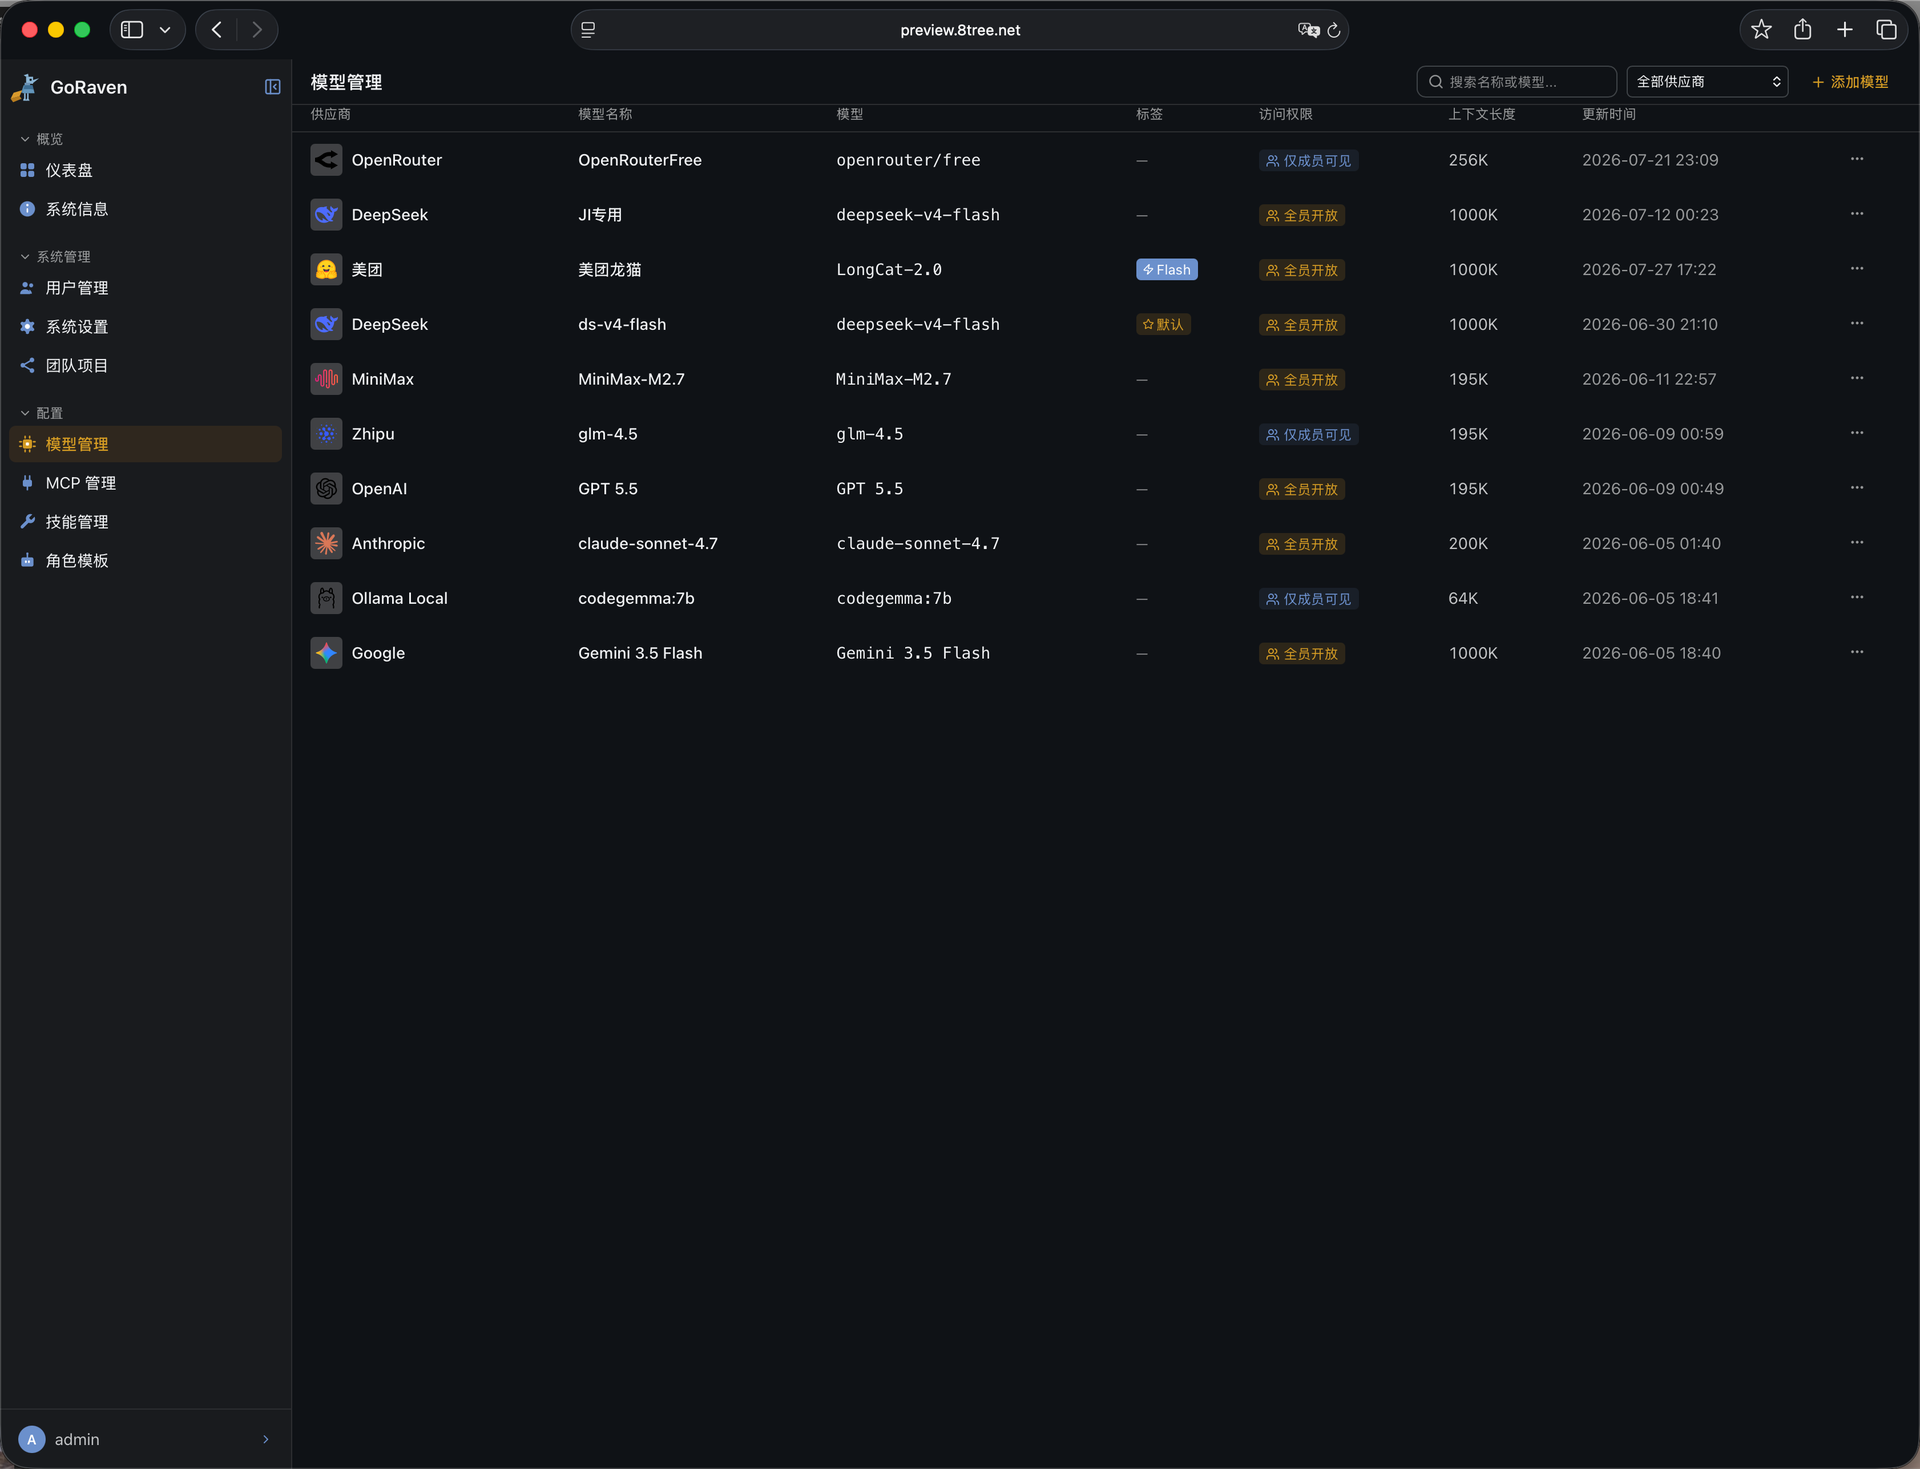The width and height of the screenshot is (1920, 1469).
Task: Open 系统信息 in the sidebar
Action: tap(146, 210)
